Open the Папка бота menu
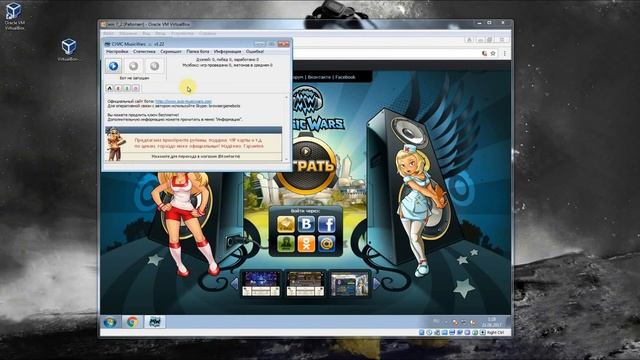640x360 pixels. click(x=198, y=51)
